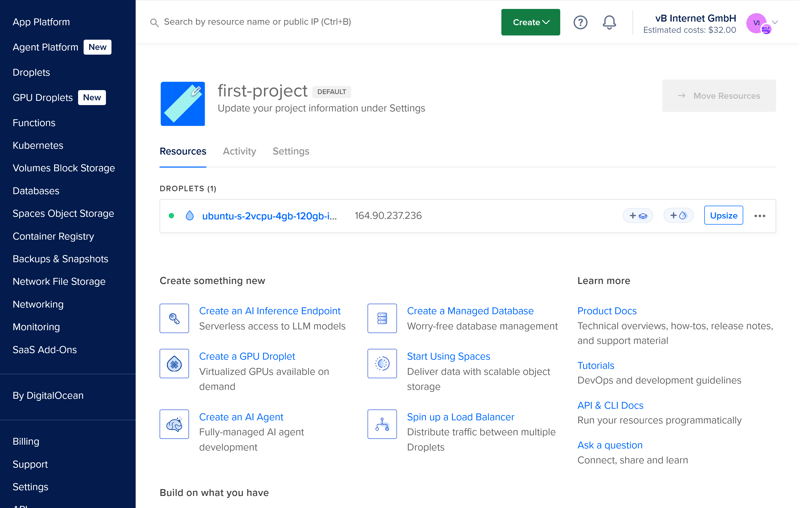
Task: Open the Product Docs link
Action: click(x=607, y=311)
